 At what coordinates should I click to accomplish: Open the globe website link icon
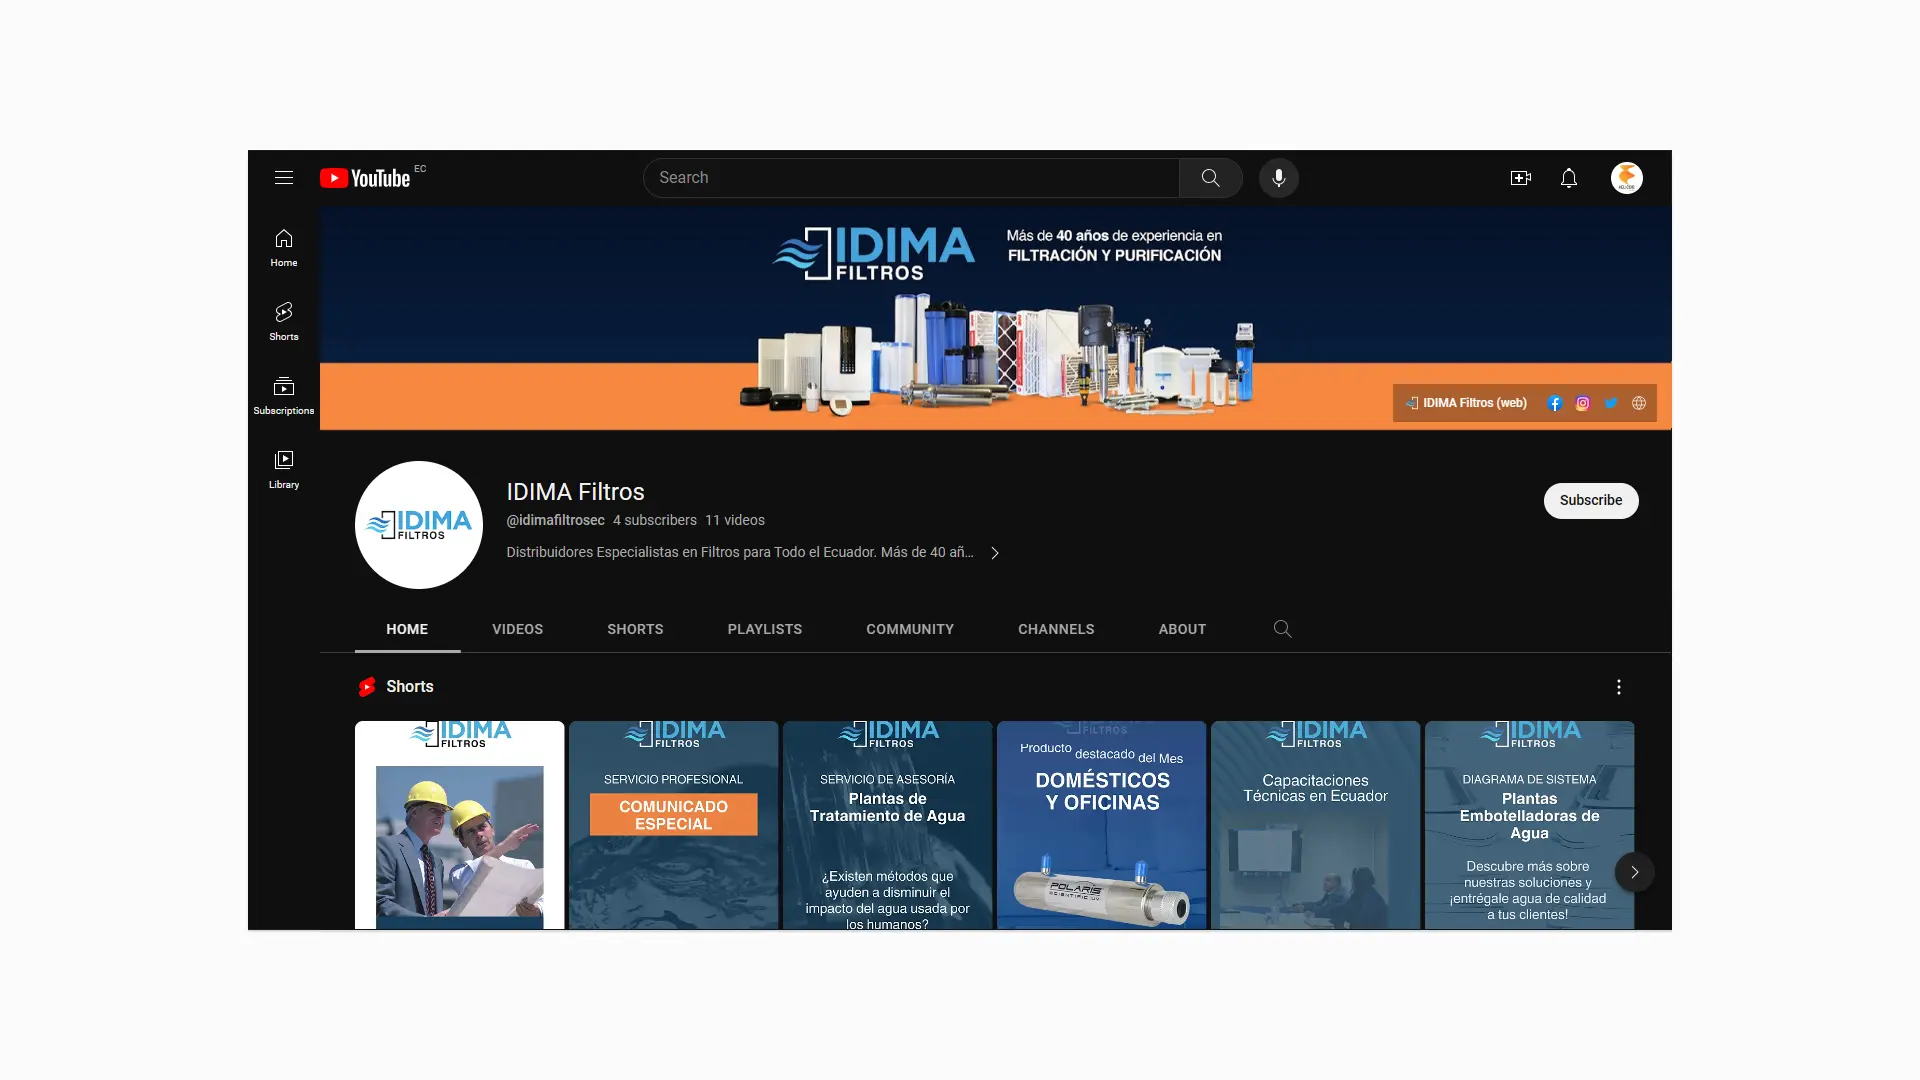[1638, 403]
